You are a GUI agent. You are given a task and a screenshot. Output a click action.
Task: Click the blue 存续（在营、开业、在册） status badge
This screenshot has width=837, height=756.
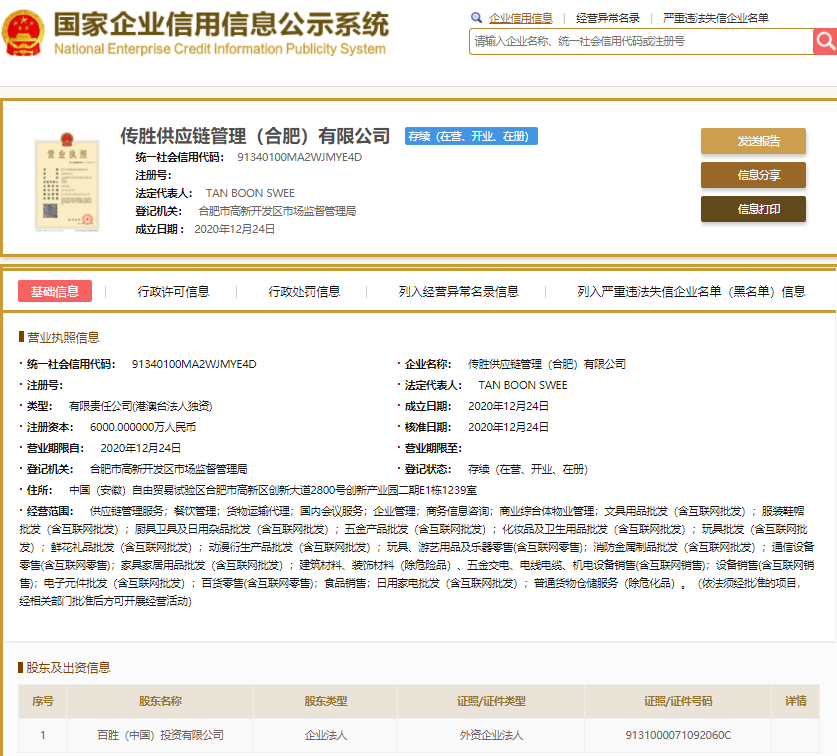click(x=471, y=136)
